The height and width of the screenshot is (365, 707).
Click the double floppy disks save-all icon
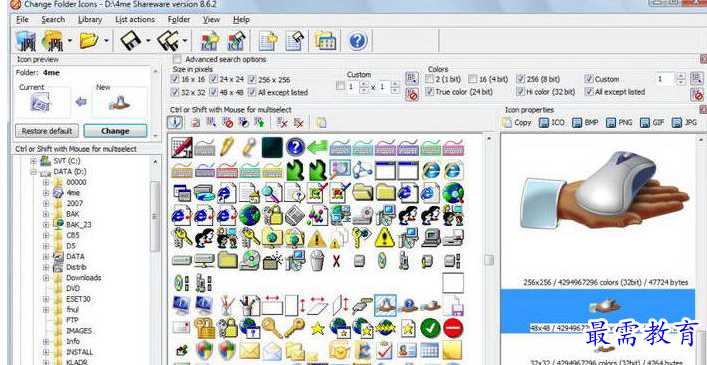coord(168,41)
